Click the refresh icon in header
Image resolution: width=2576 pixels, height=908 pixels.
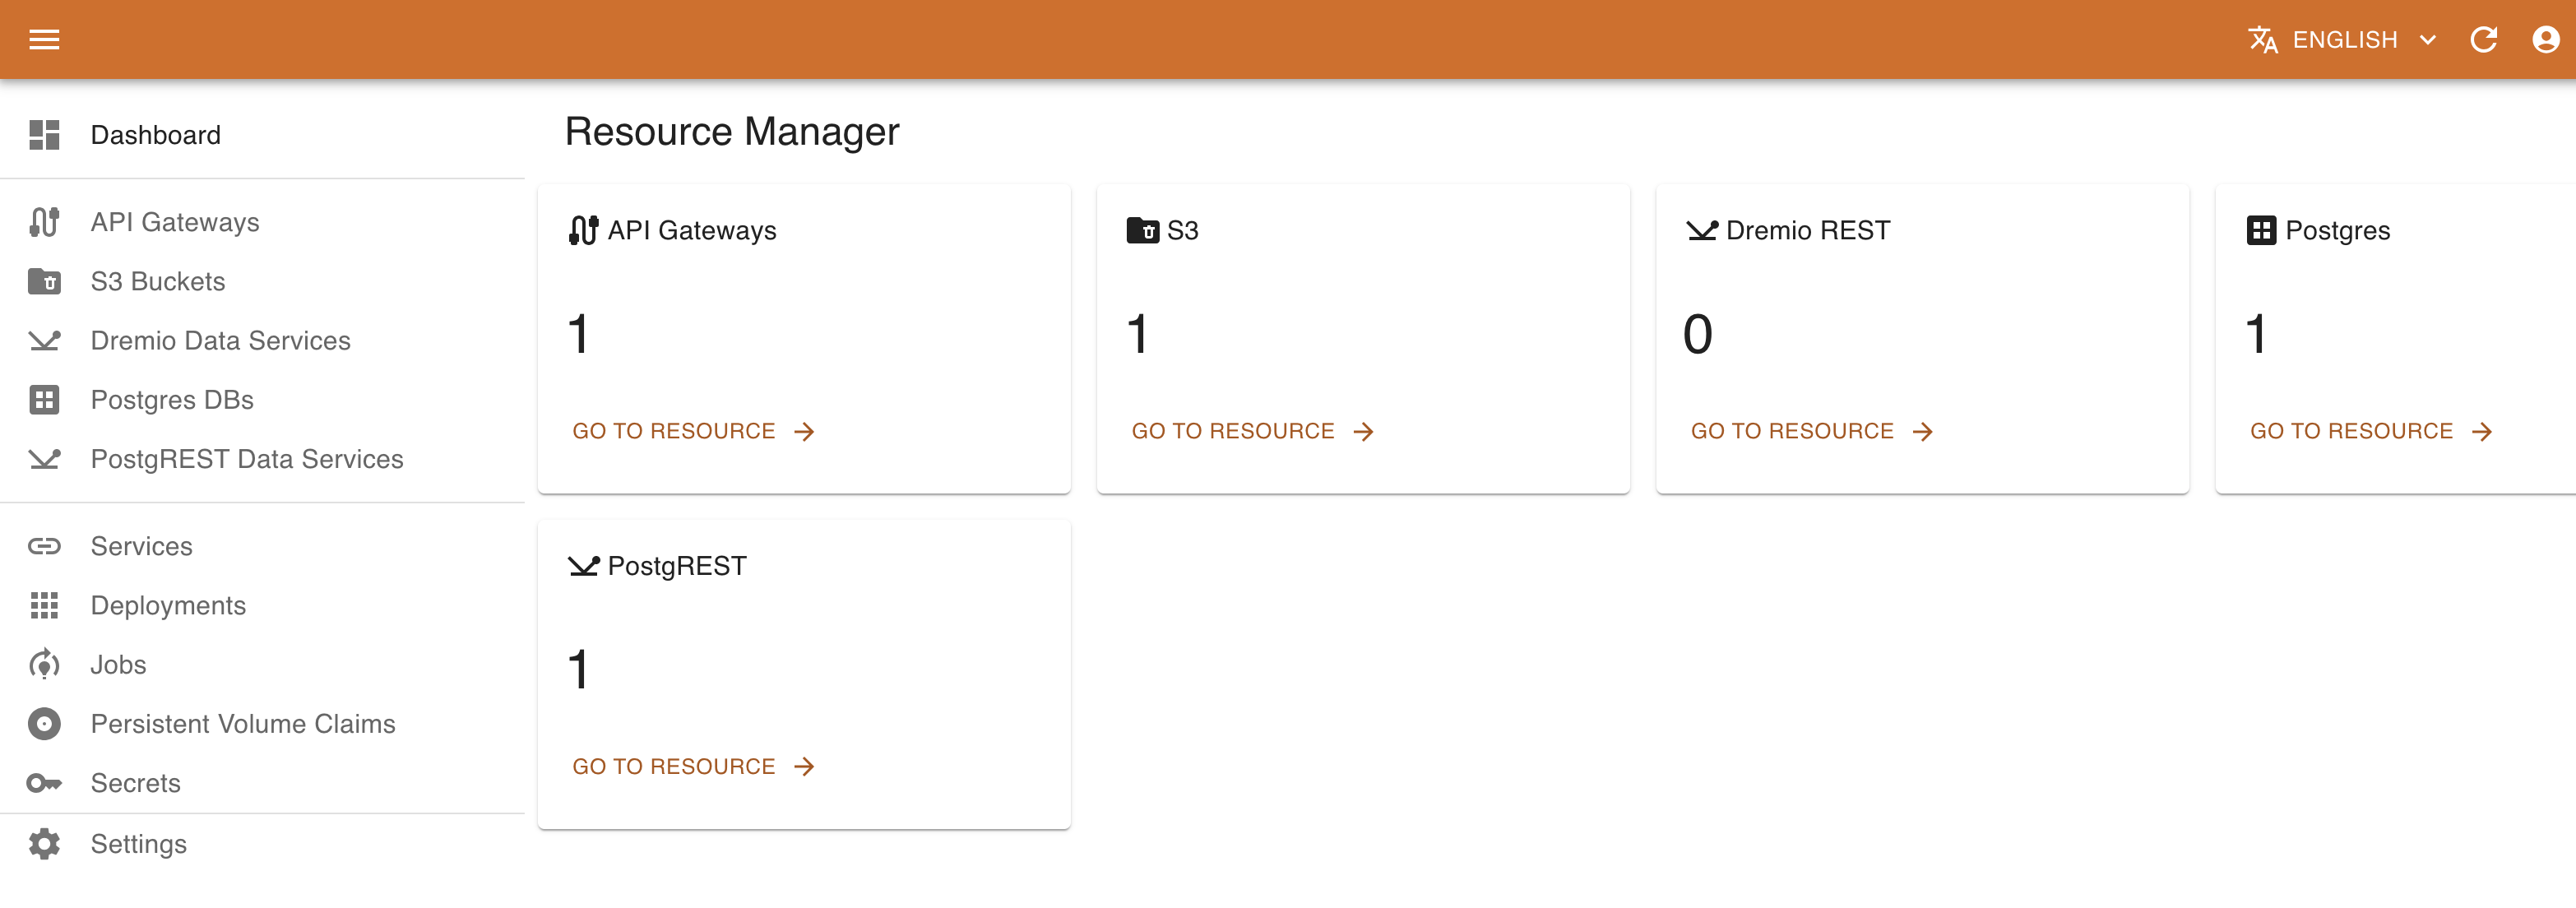click(2483, 40)
